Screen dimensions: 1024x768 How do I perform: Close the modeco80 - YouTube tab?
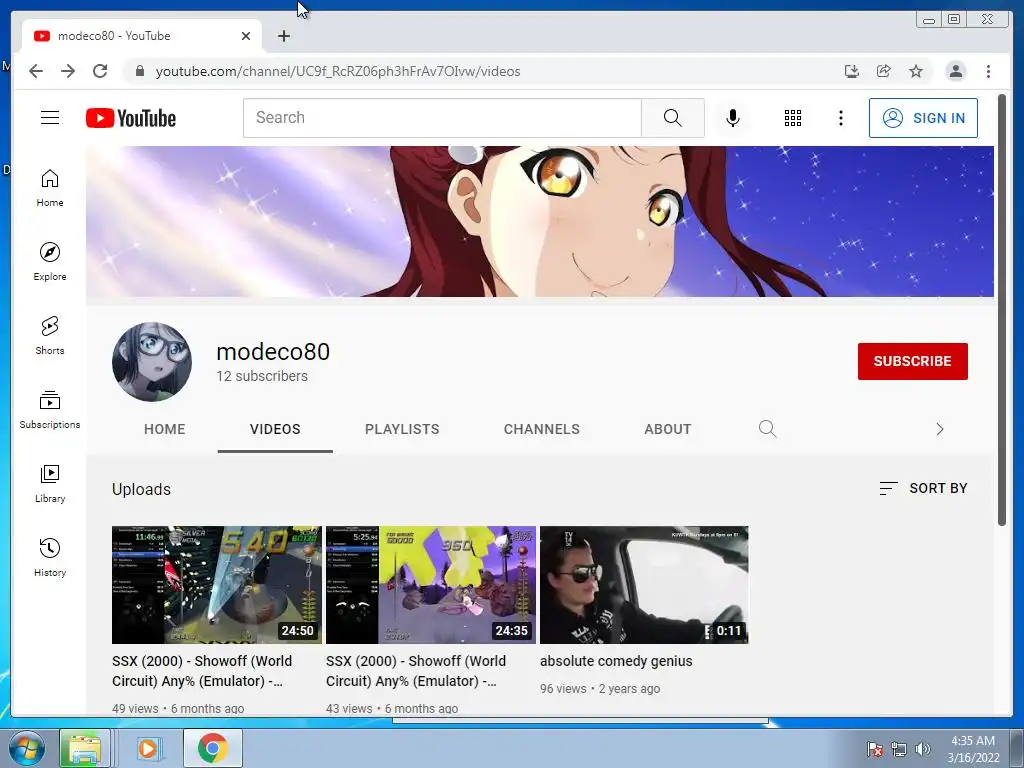(246, 36)
